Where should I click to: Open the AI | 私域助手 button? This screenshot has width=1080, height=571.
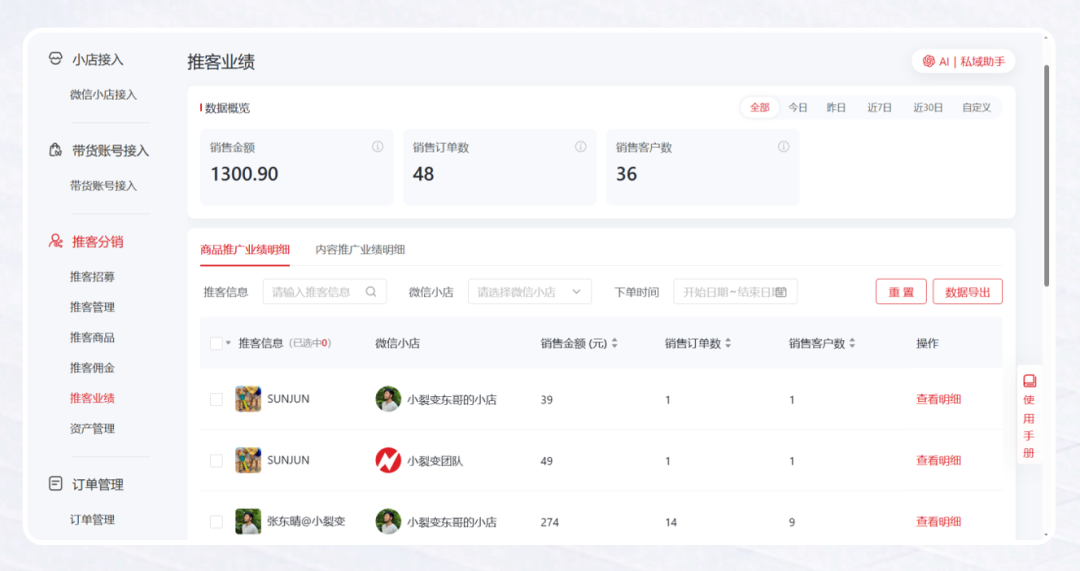pos(963,61)
